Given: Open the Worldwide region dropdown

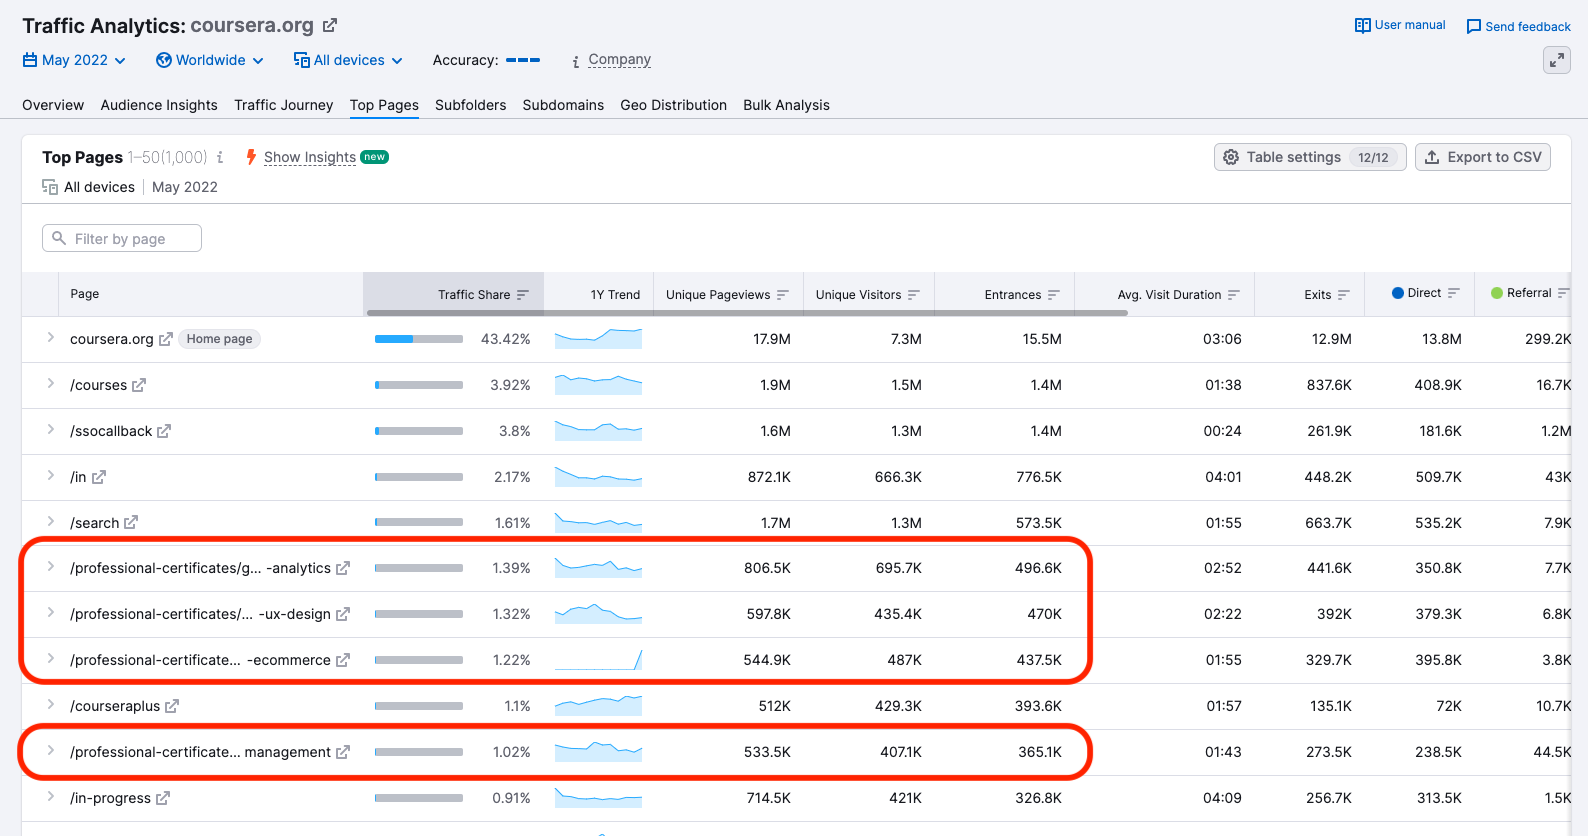Looking at the screenshot, I should tap(210, 60).
